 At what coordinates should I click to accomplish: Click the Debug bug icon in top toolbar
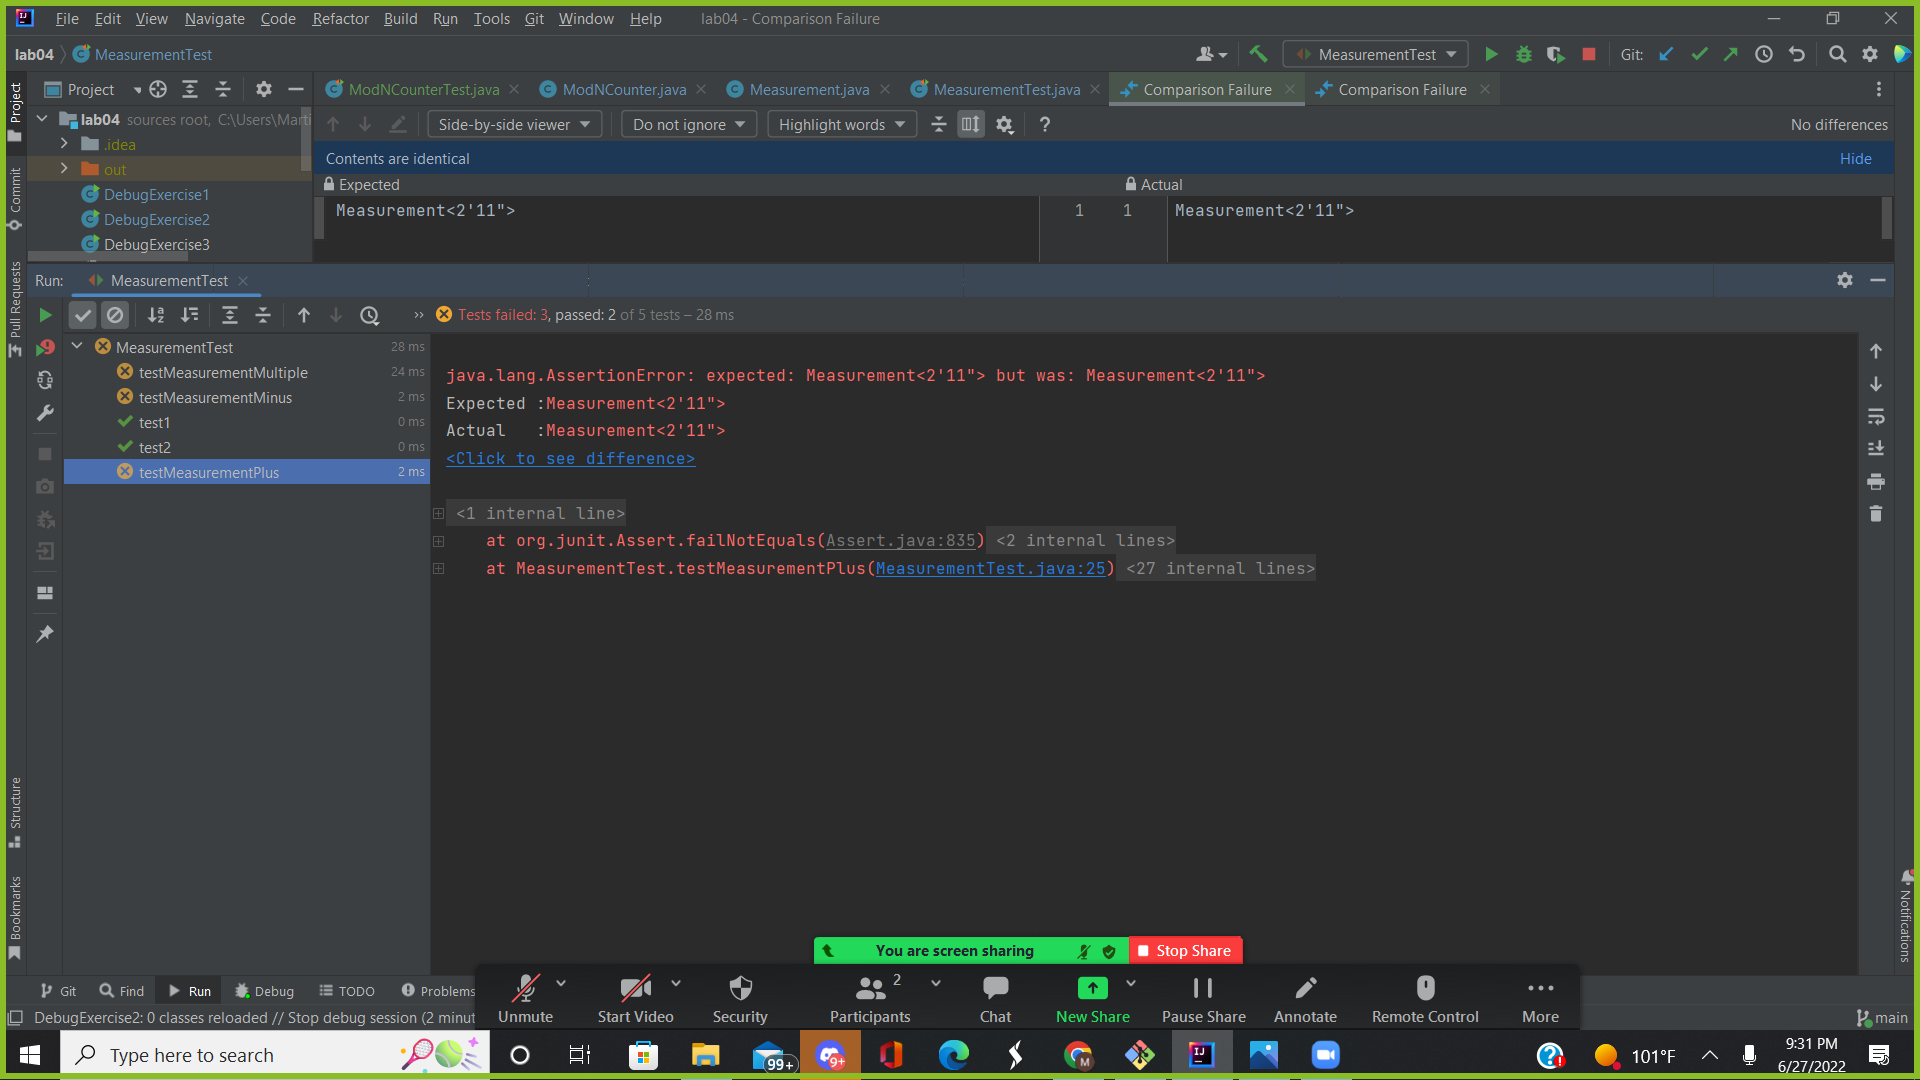coord(1523,54)
